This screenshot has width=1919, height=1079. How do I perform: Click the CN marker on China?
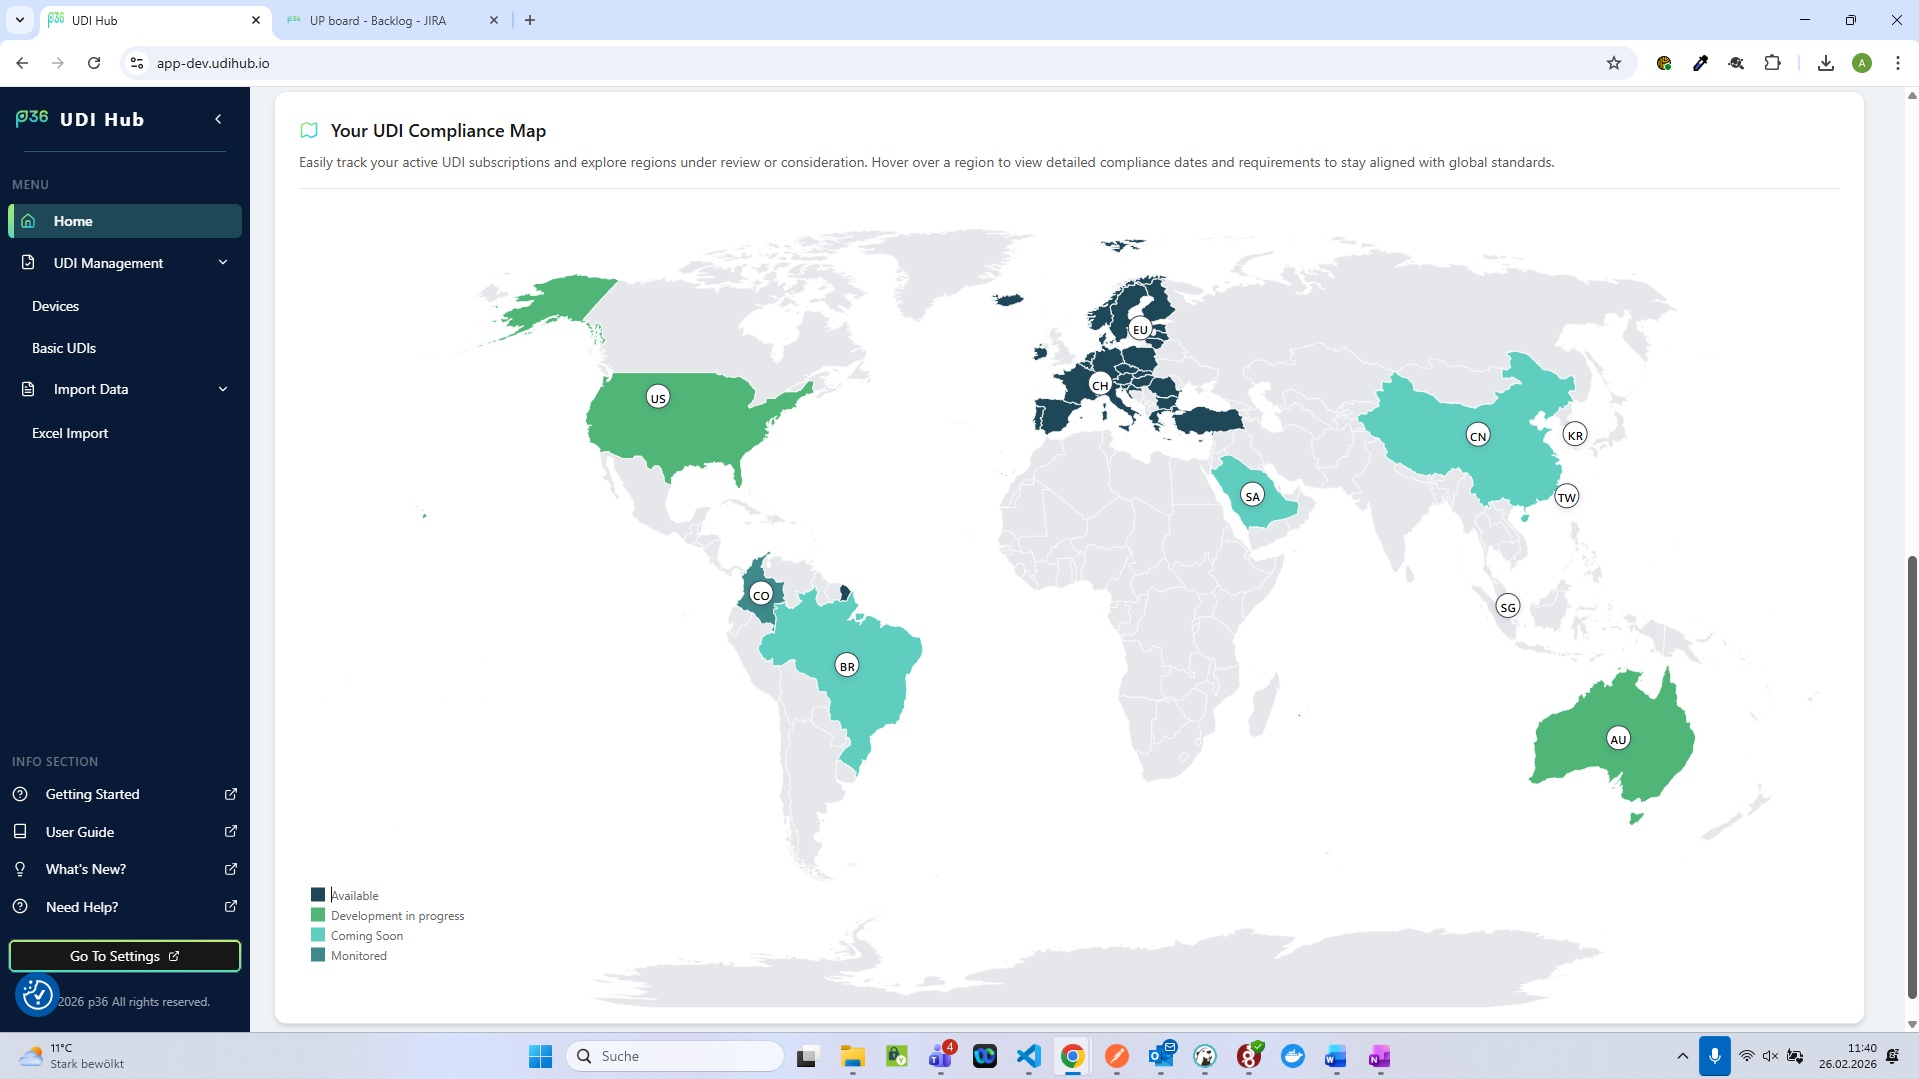point(1477,436)
